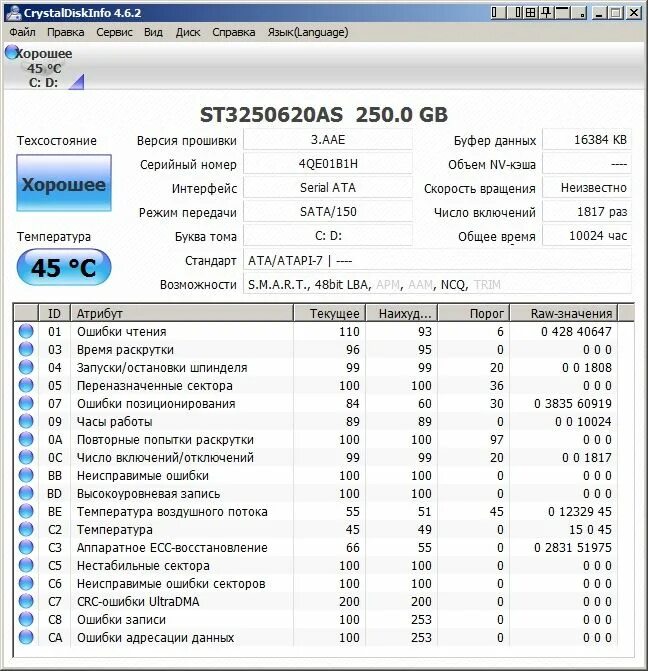This screenshot has width=648, height=671.
Task: Click the rotation speed field Неизвестно
Action: coord(587,187)
